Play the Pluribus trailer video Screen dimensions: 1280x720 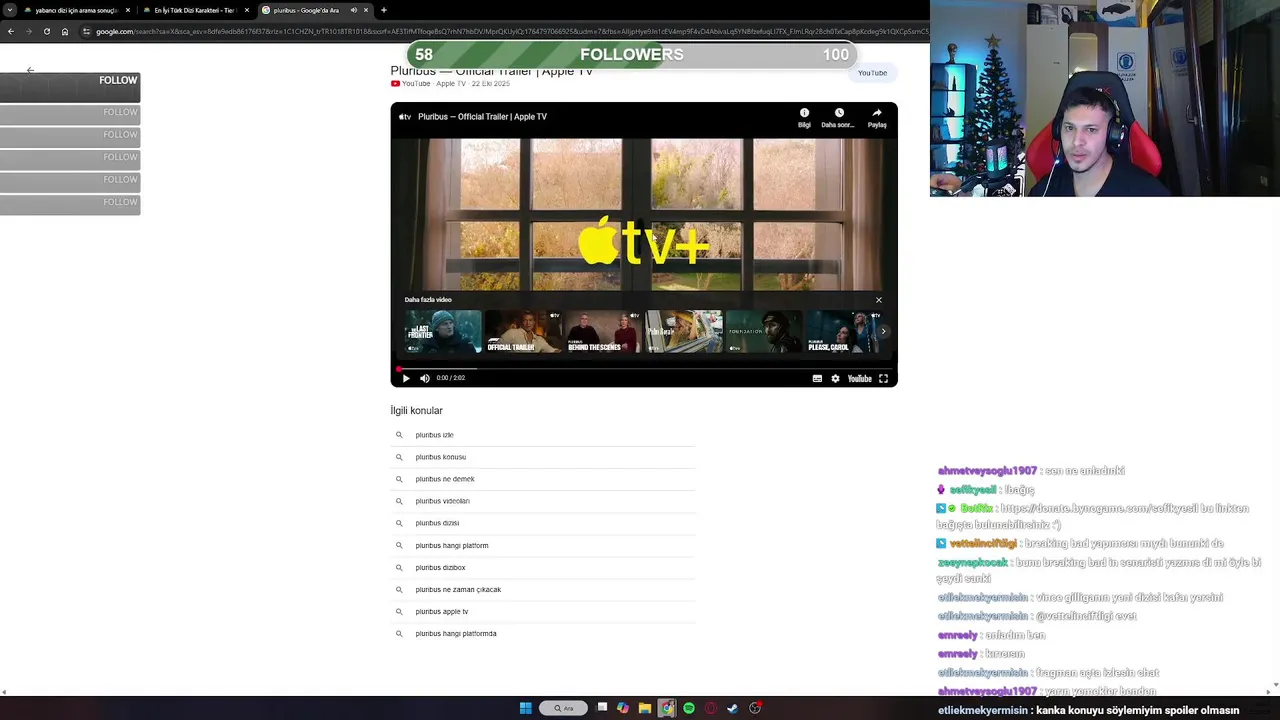point(406,378)
